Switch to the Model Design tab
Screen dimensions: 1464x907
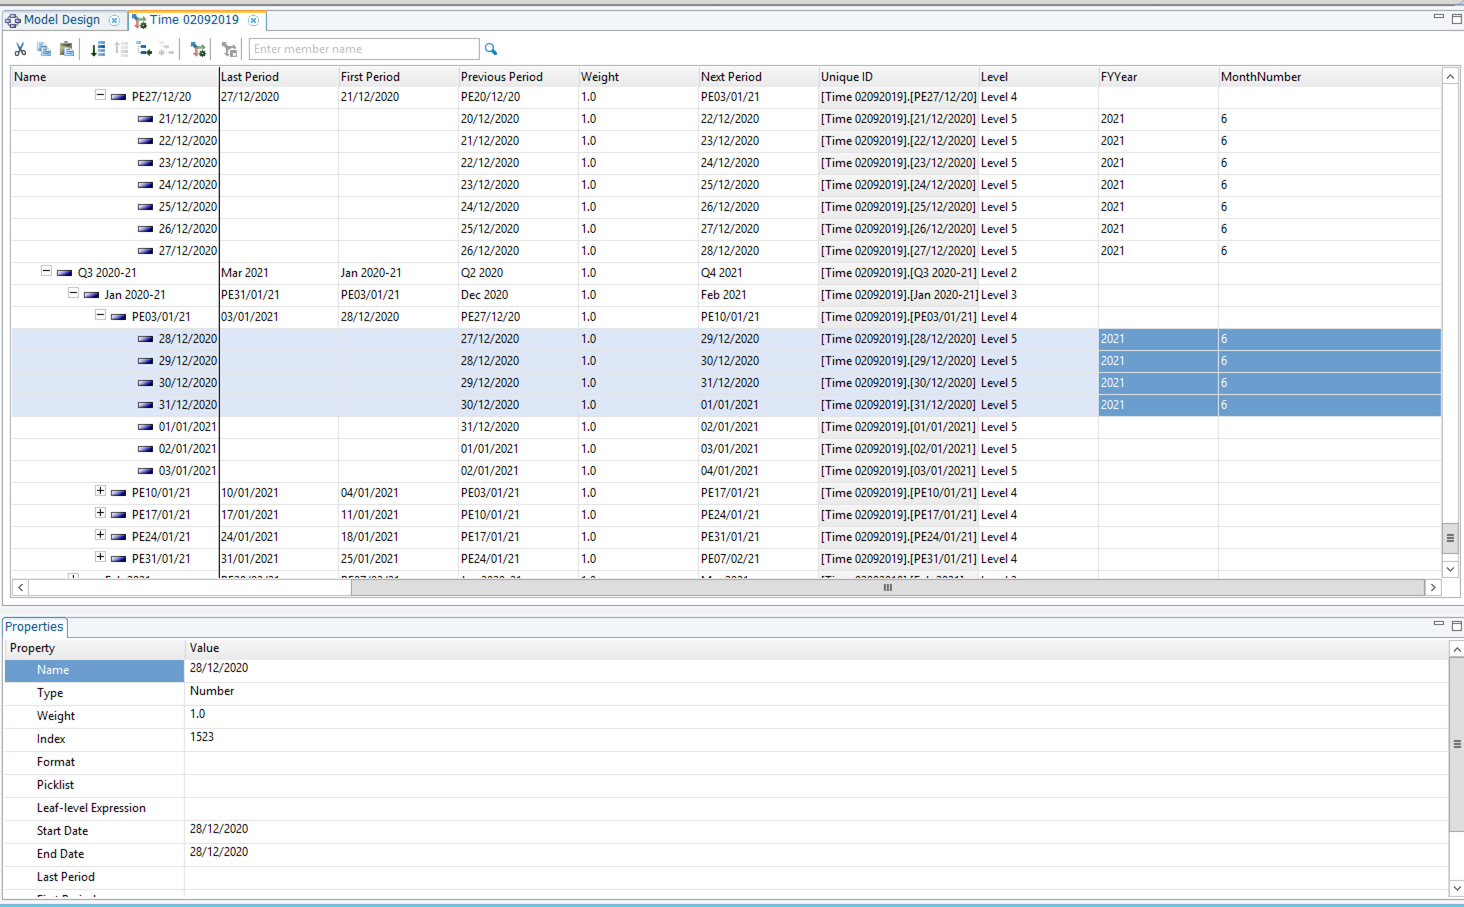pos(61,20)
